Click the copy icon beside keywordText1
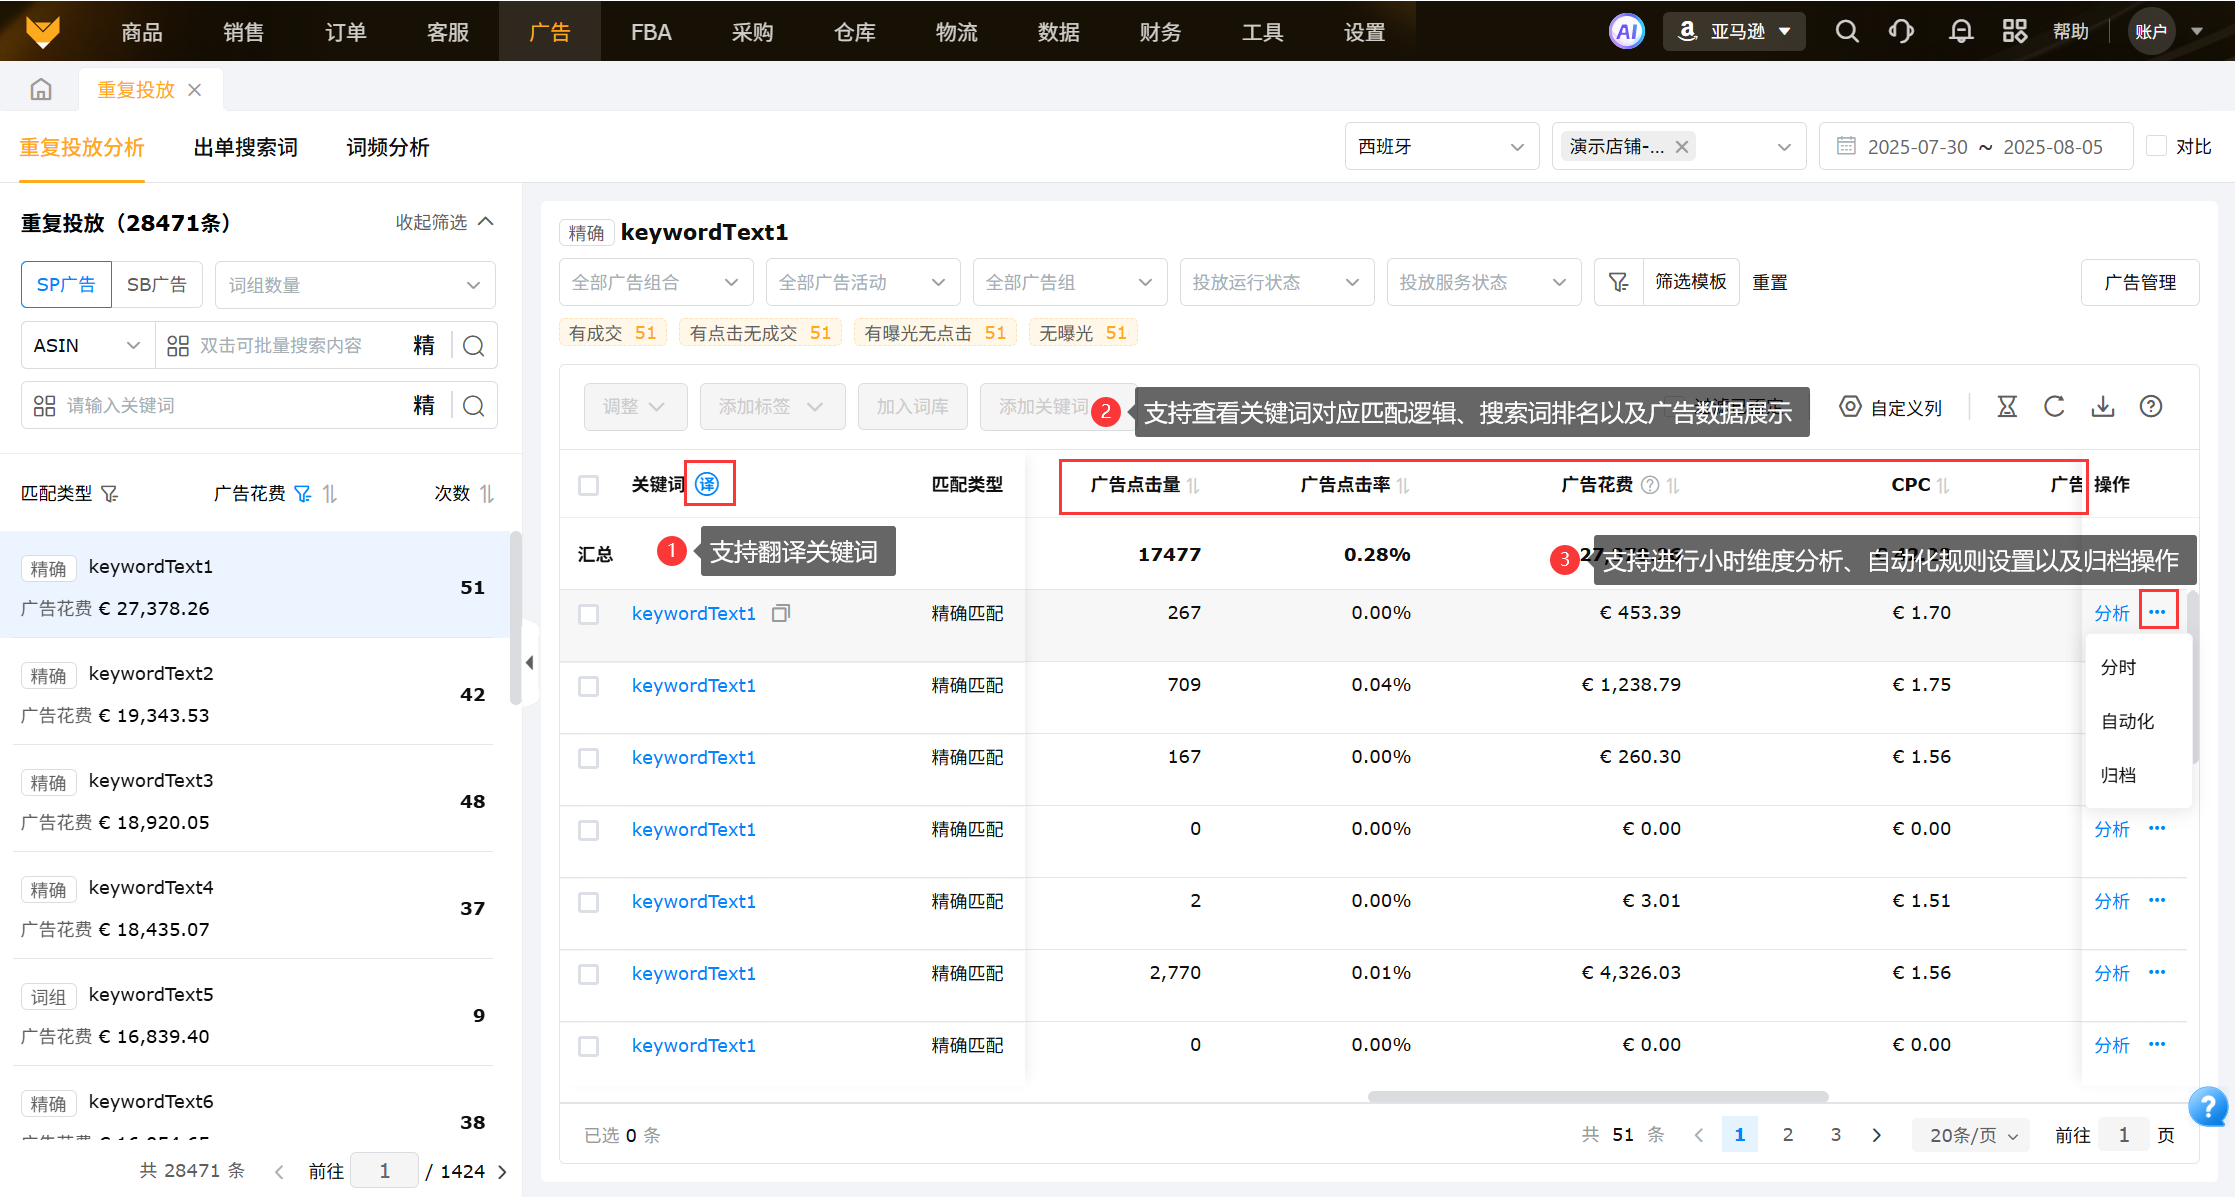 point(781,613)
